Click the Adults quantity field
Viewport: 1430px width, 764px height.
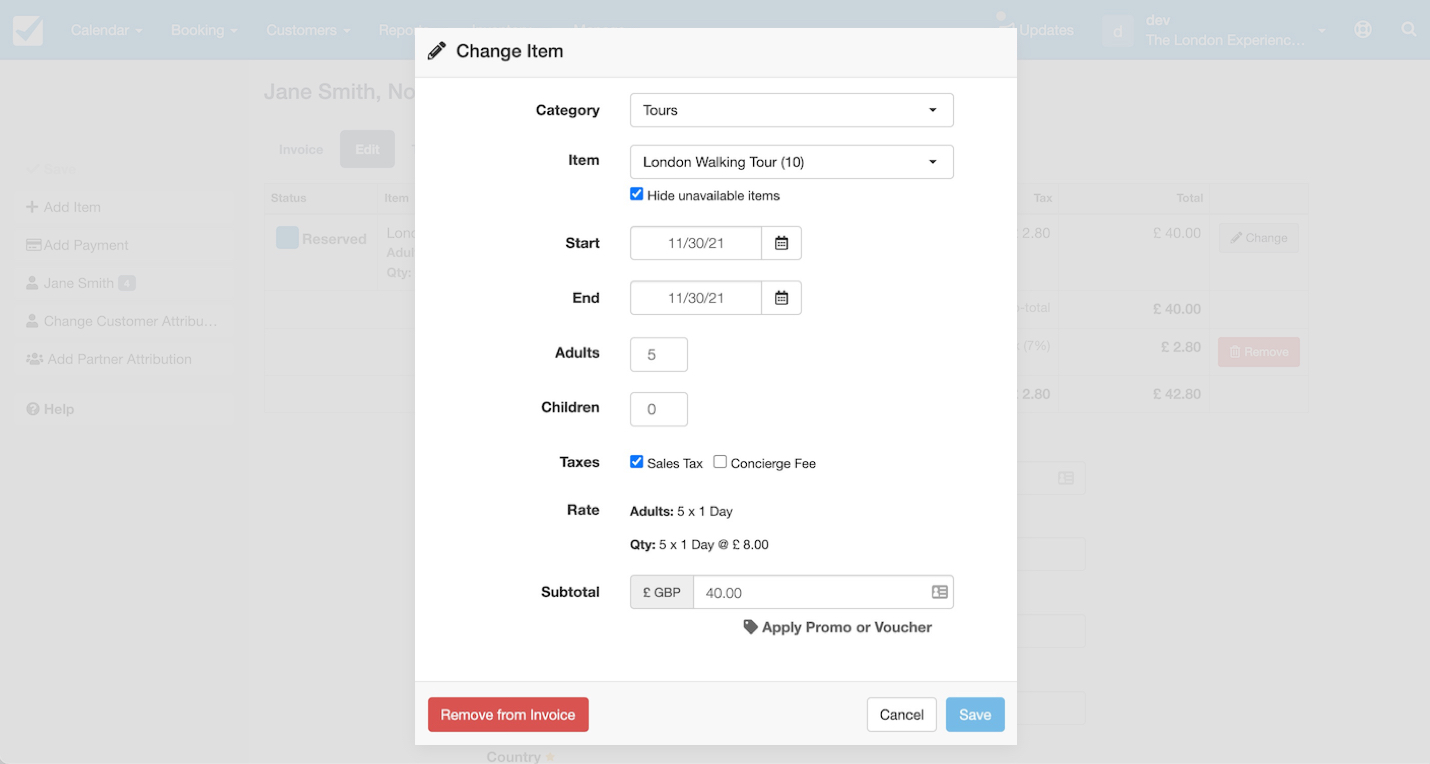pos(659,354)
